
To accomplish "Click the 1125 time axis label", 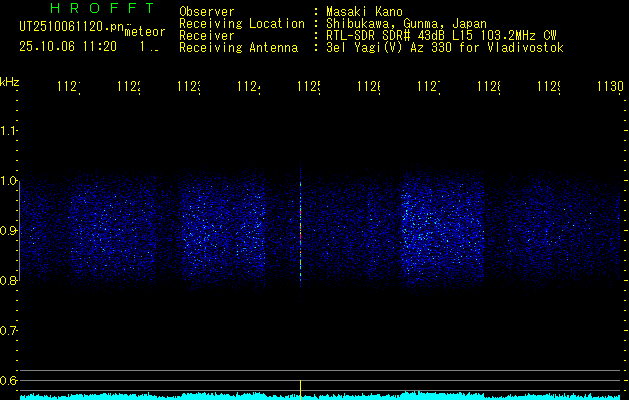I will point(309,86).
